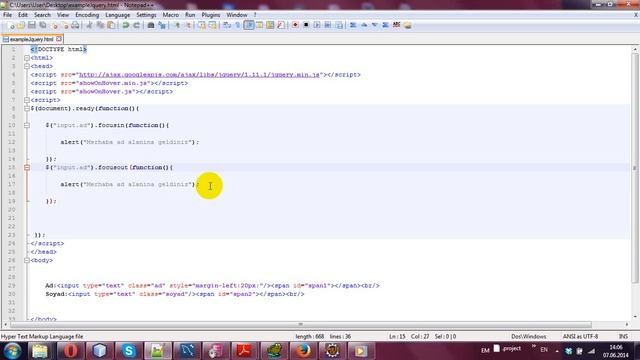The width and height of the screenshot is (640, 360).
Task: Click the Copy toolbar icon
Action: 100,25
